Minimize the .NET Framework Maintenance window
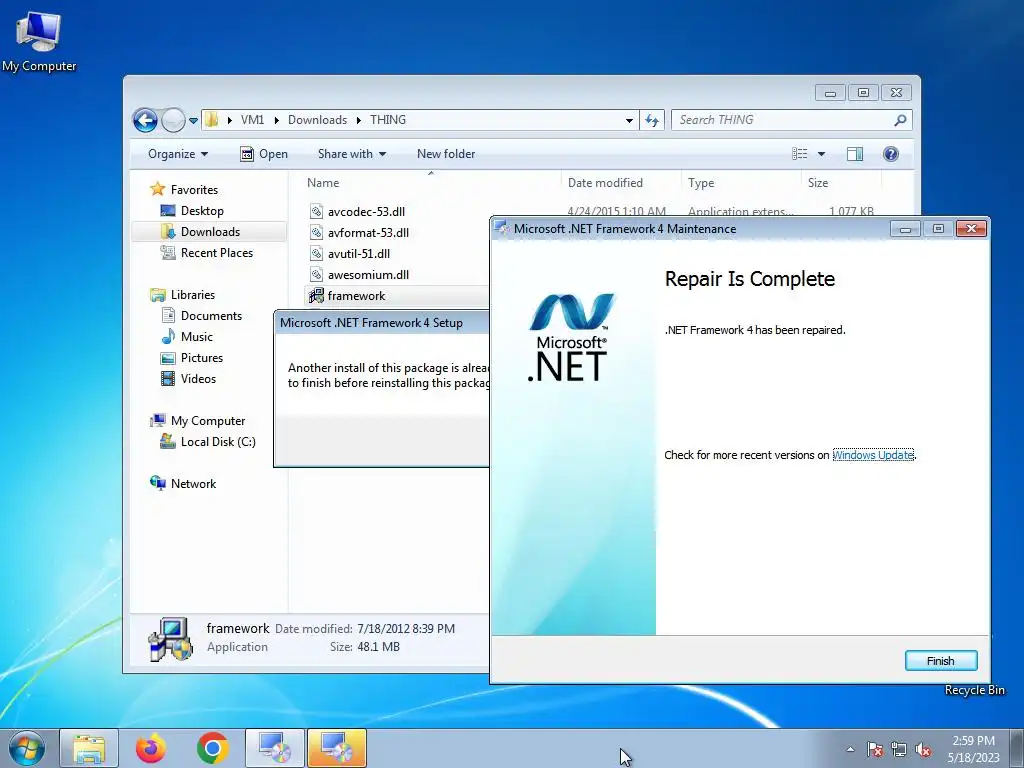The image size is (1024, 768). pos(905,229)
